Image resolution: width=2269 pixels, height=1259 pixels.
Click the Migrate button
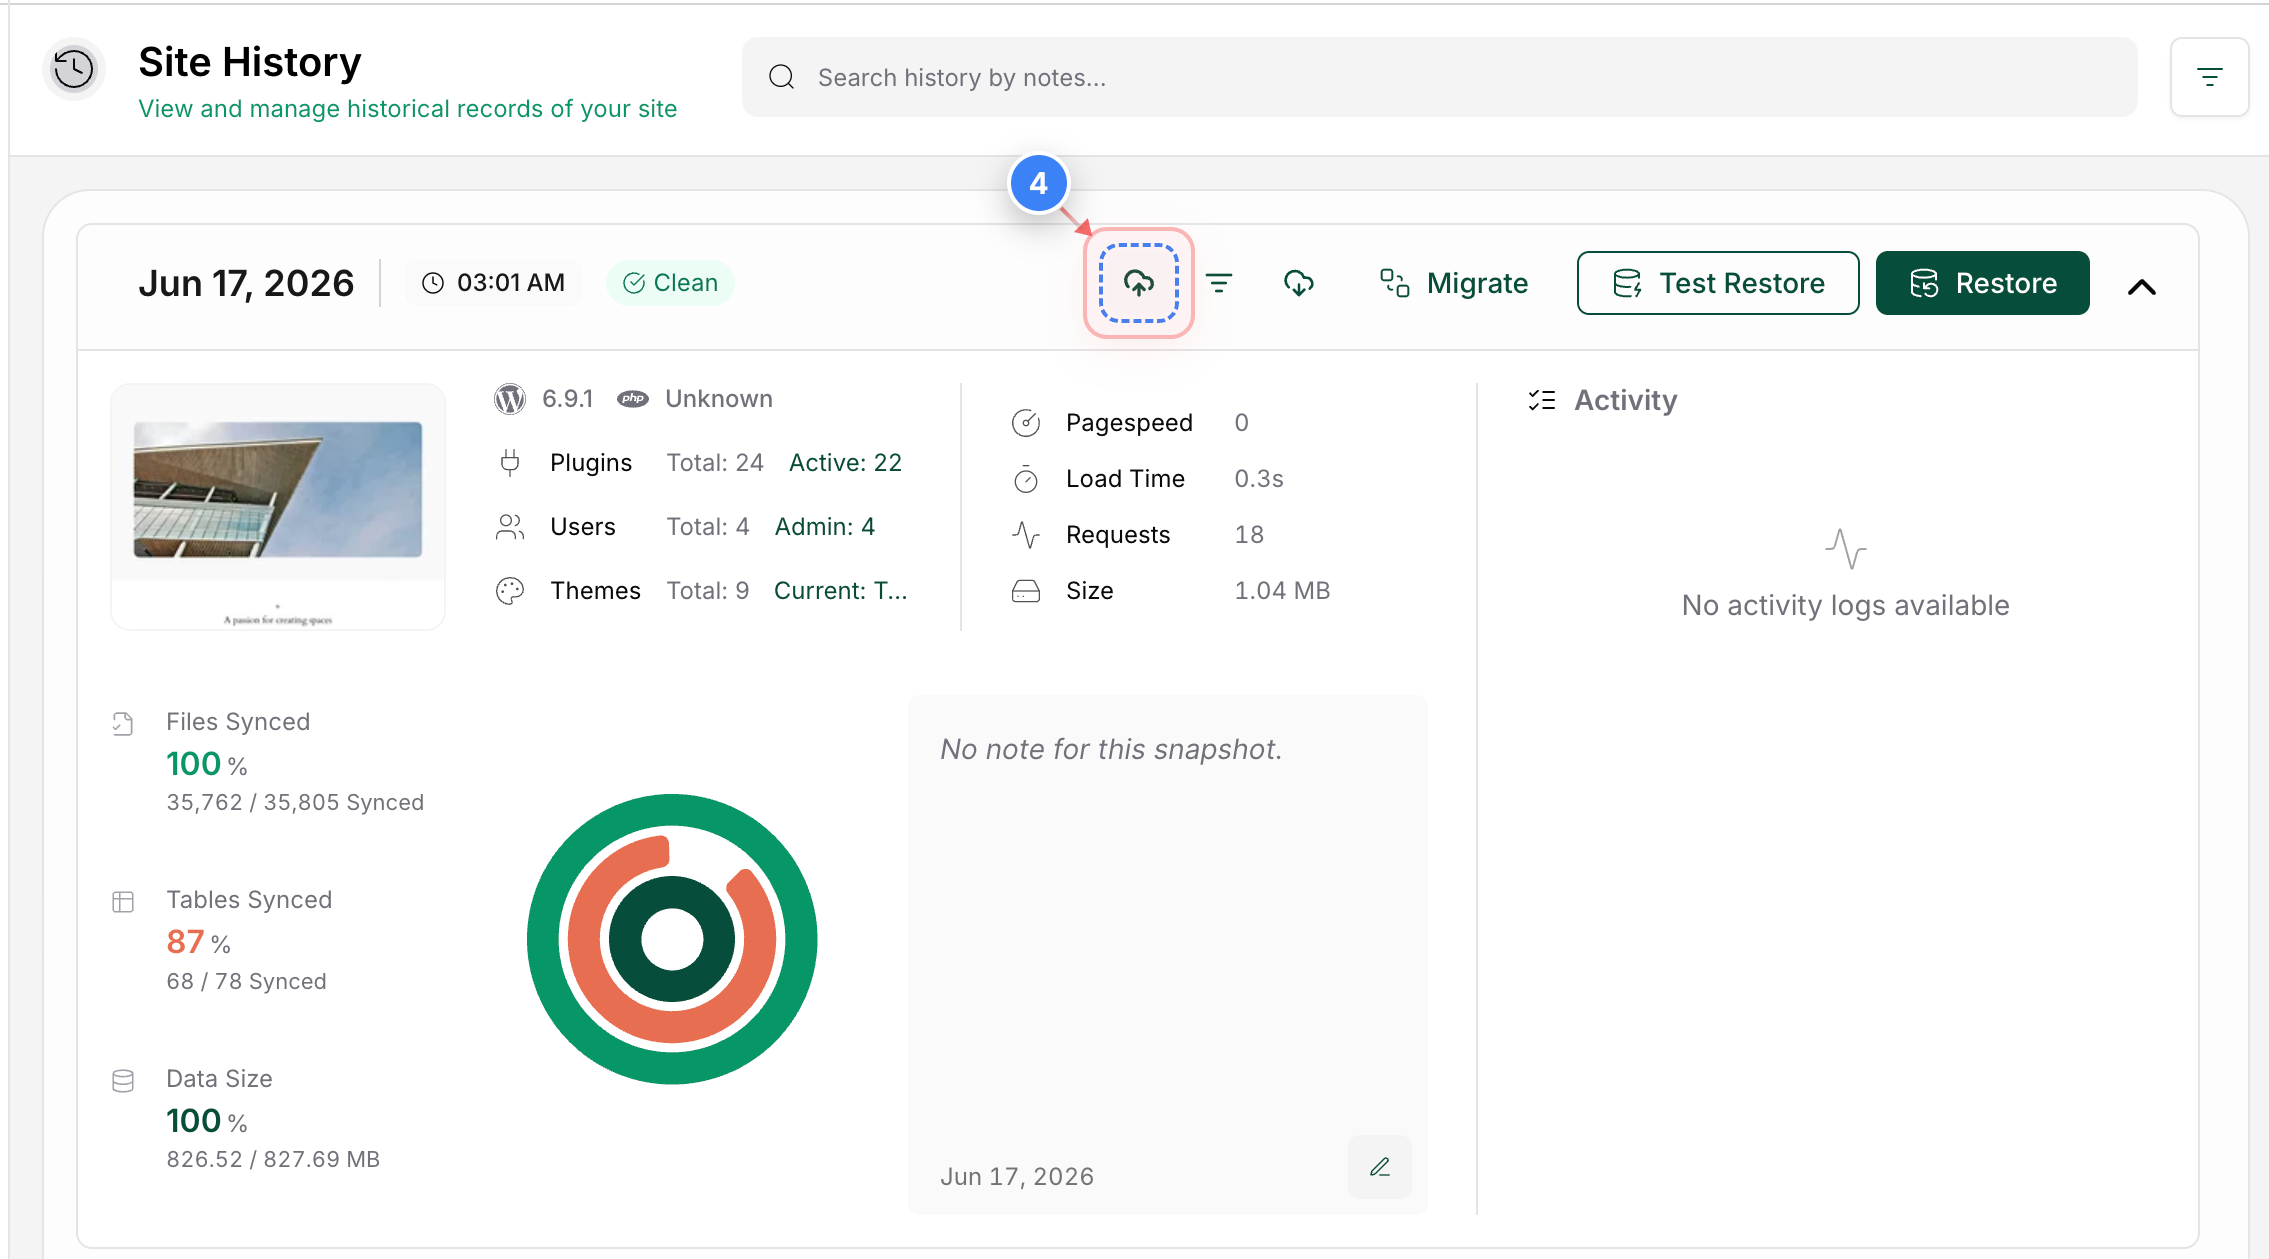pos(1454,283)
